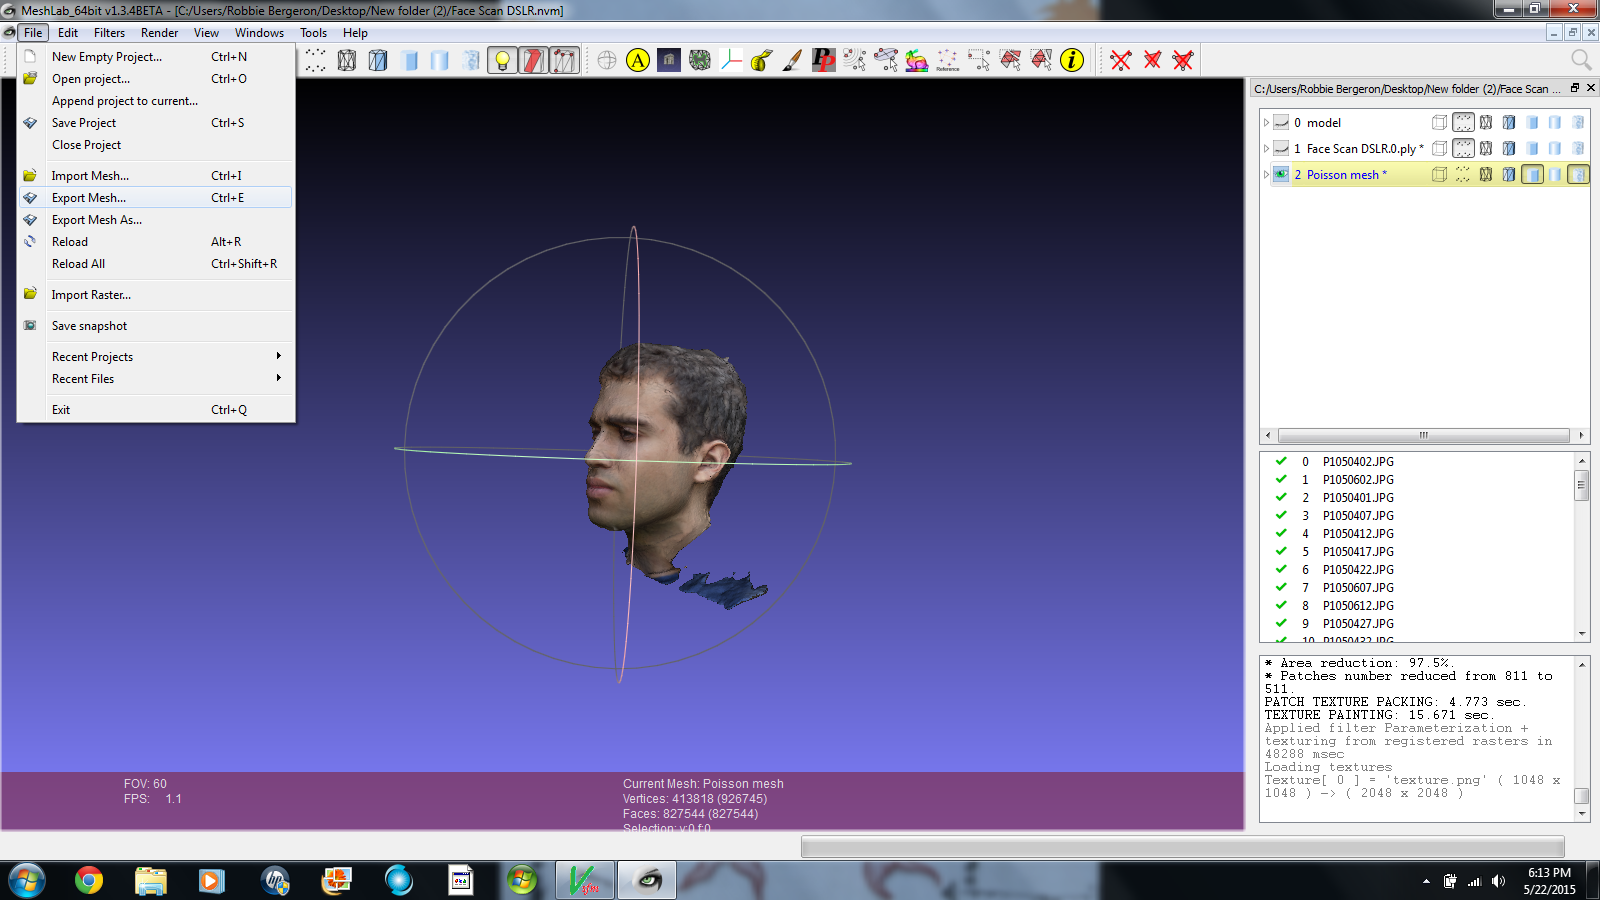Viewport: 1600px width, 900px height.
Task: Choose Export Mesh As... menu entry
Action: click(156, 219)
